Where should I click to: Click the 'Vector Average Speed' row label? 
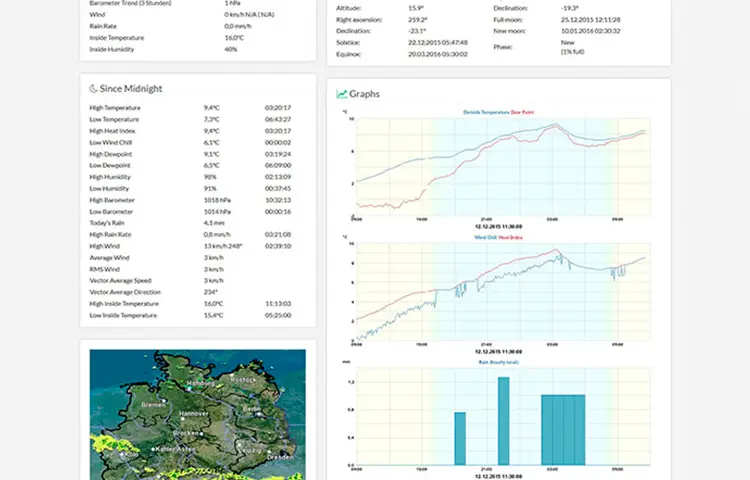pos(121,281)
